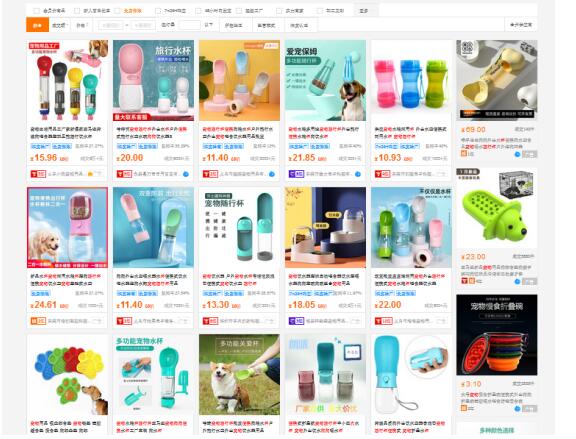Click purple shop badge on ¥18.05 card

296,321
